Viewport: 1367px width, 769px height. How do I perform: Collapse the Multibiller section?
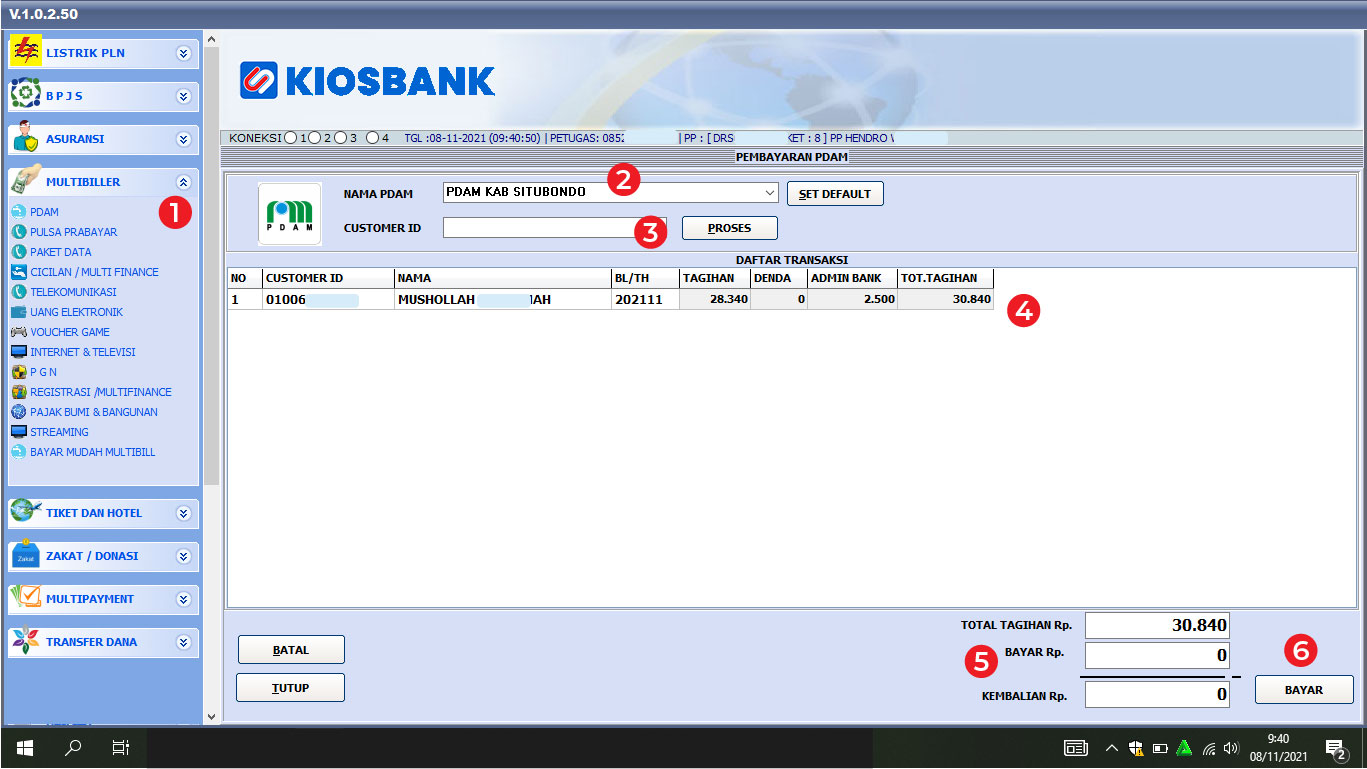point(183,182)
